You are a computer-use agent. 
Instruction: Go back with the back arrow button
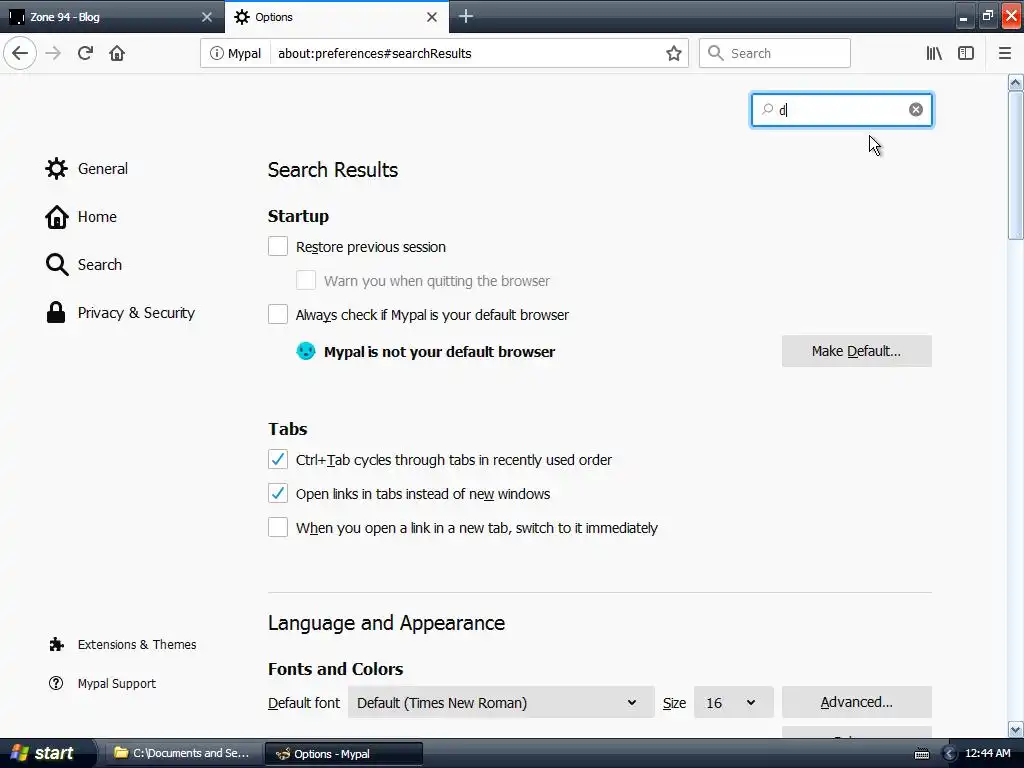pyautogui.click(x=20, y=53)
